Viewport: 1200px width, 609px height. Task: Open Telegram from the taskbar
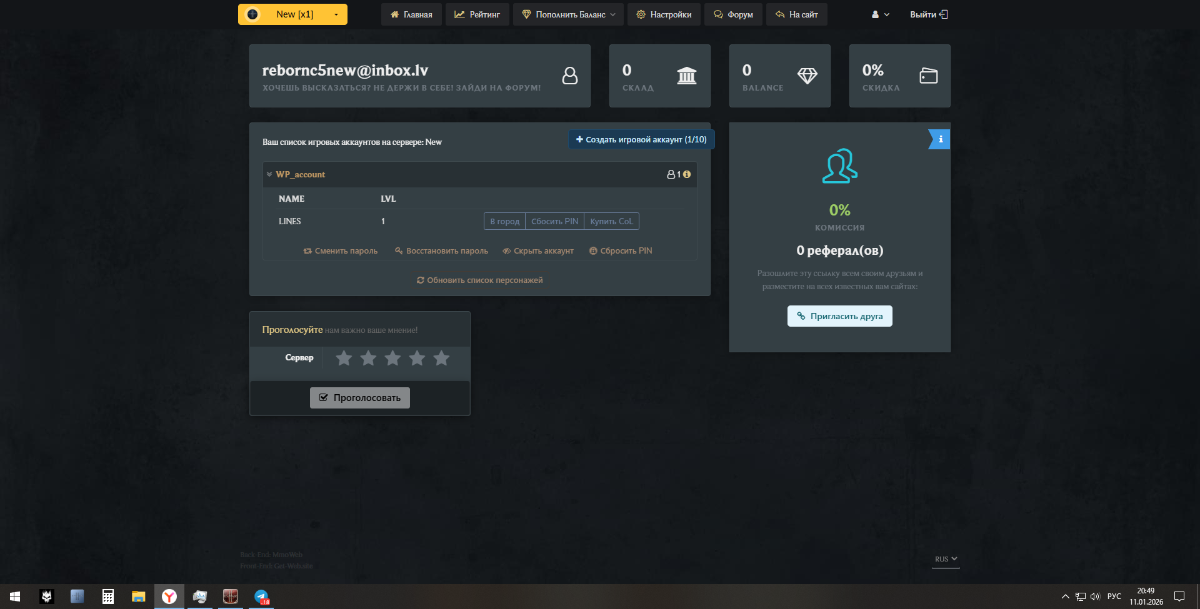[x=262, y=596]
